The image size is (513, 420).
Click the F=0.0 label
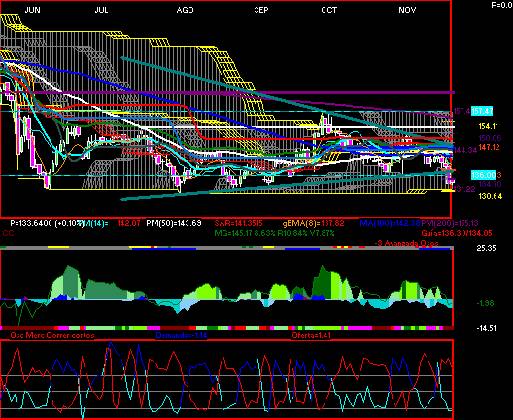tap(502, 5)
